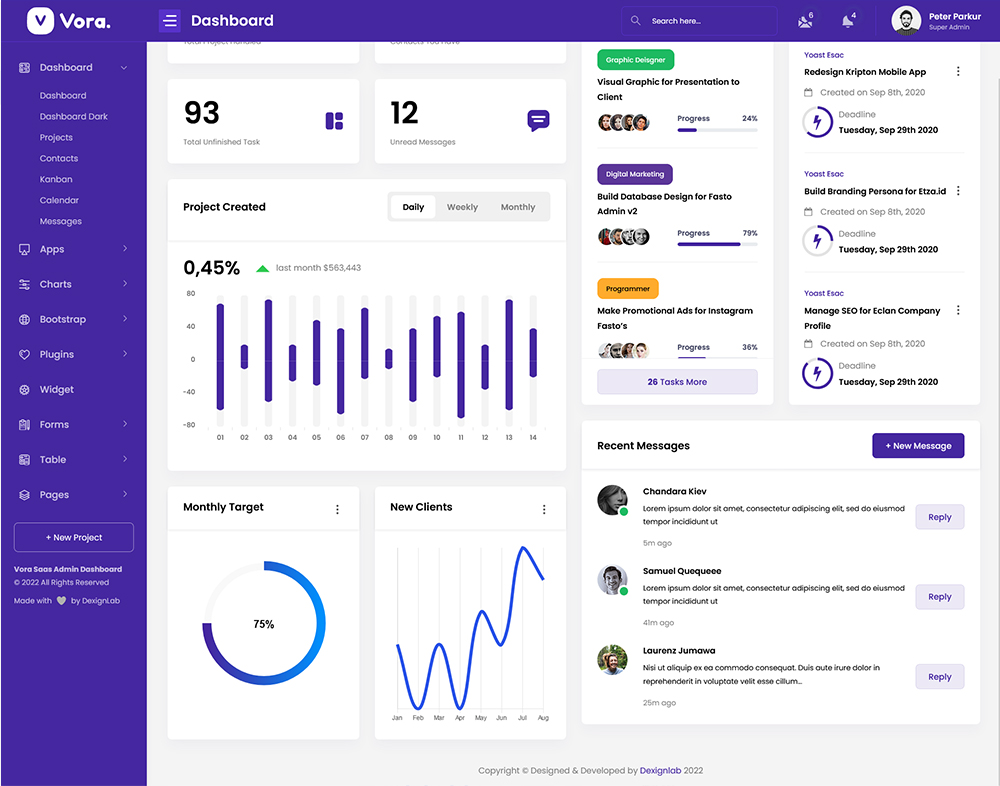The width and height of the screenshot is (1000, 786).
Task: Collapse the Dashboard sidebar section
Action: tap(124, 68)
